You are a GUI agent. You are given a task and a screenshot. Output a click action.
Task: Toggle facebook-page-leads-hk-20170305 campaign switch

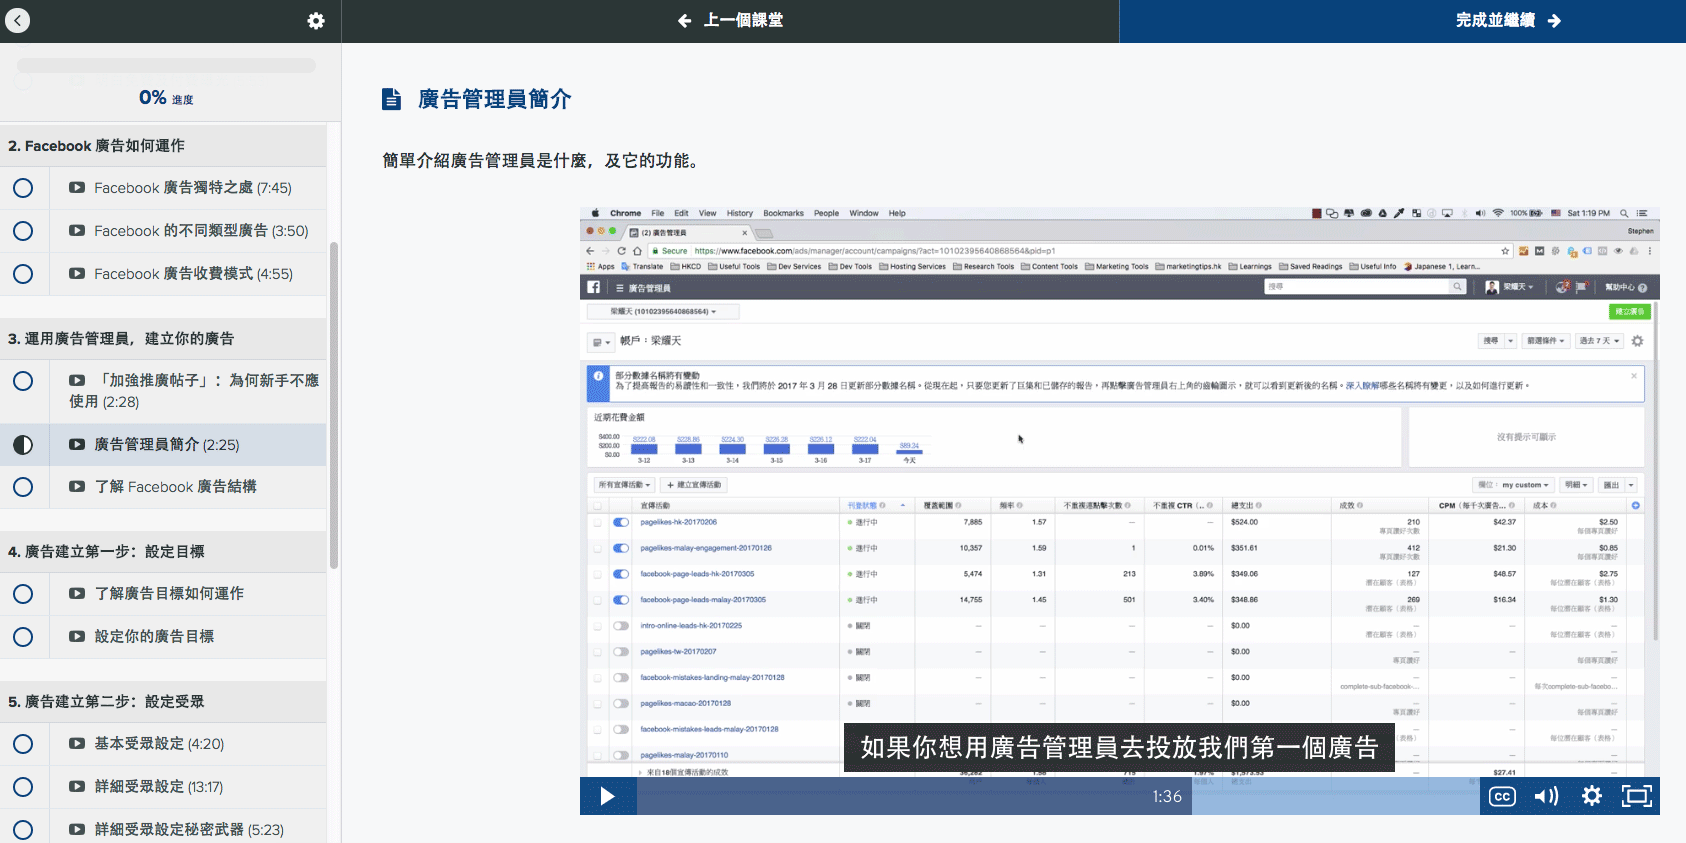pos(621,574)
